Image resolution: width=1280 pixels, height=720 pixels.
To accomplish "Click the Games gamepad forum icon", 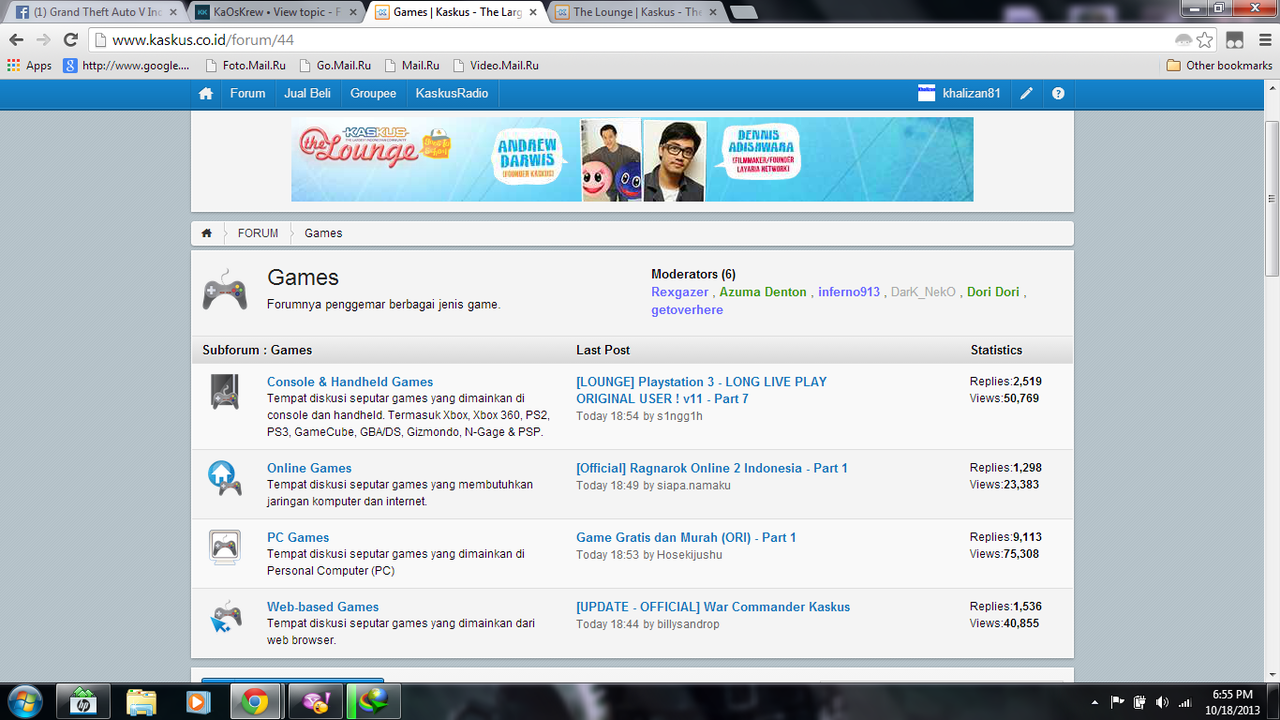I will pos(225,290).
